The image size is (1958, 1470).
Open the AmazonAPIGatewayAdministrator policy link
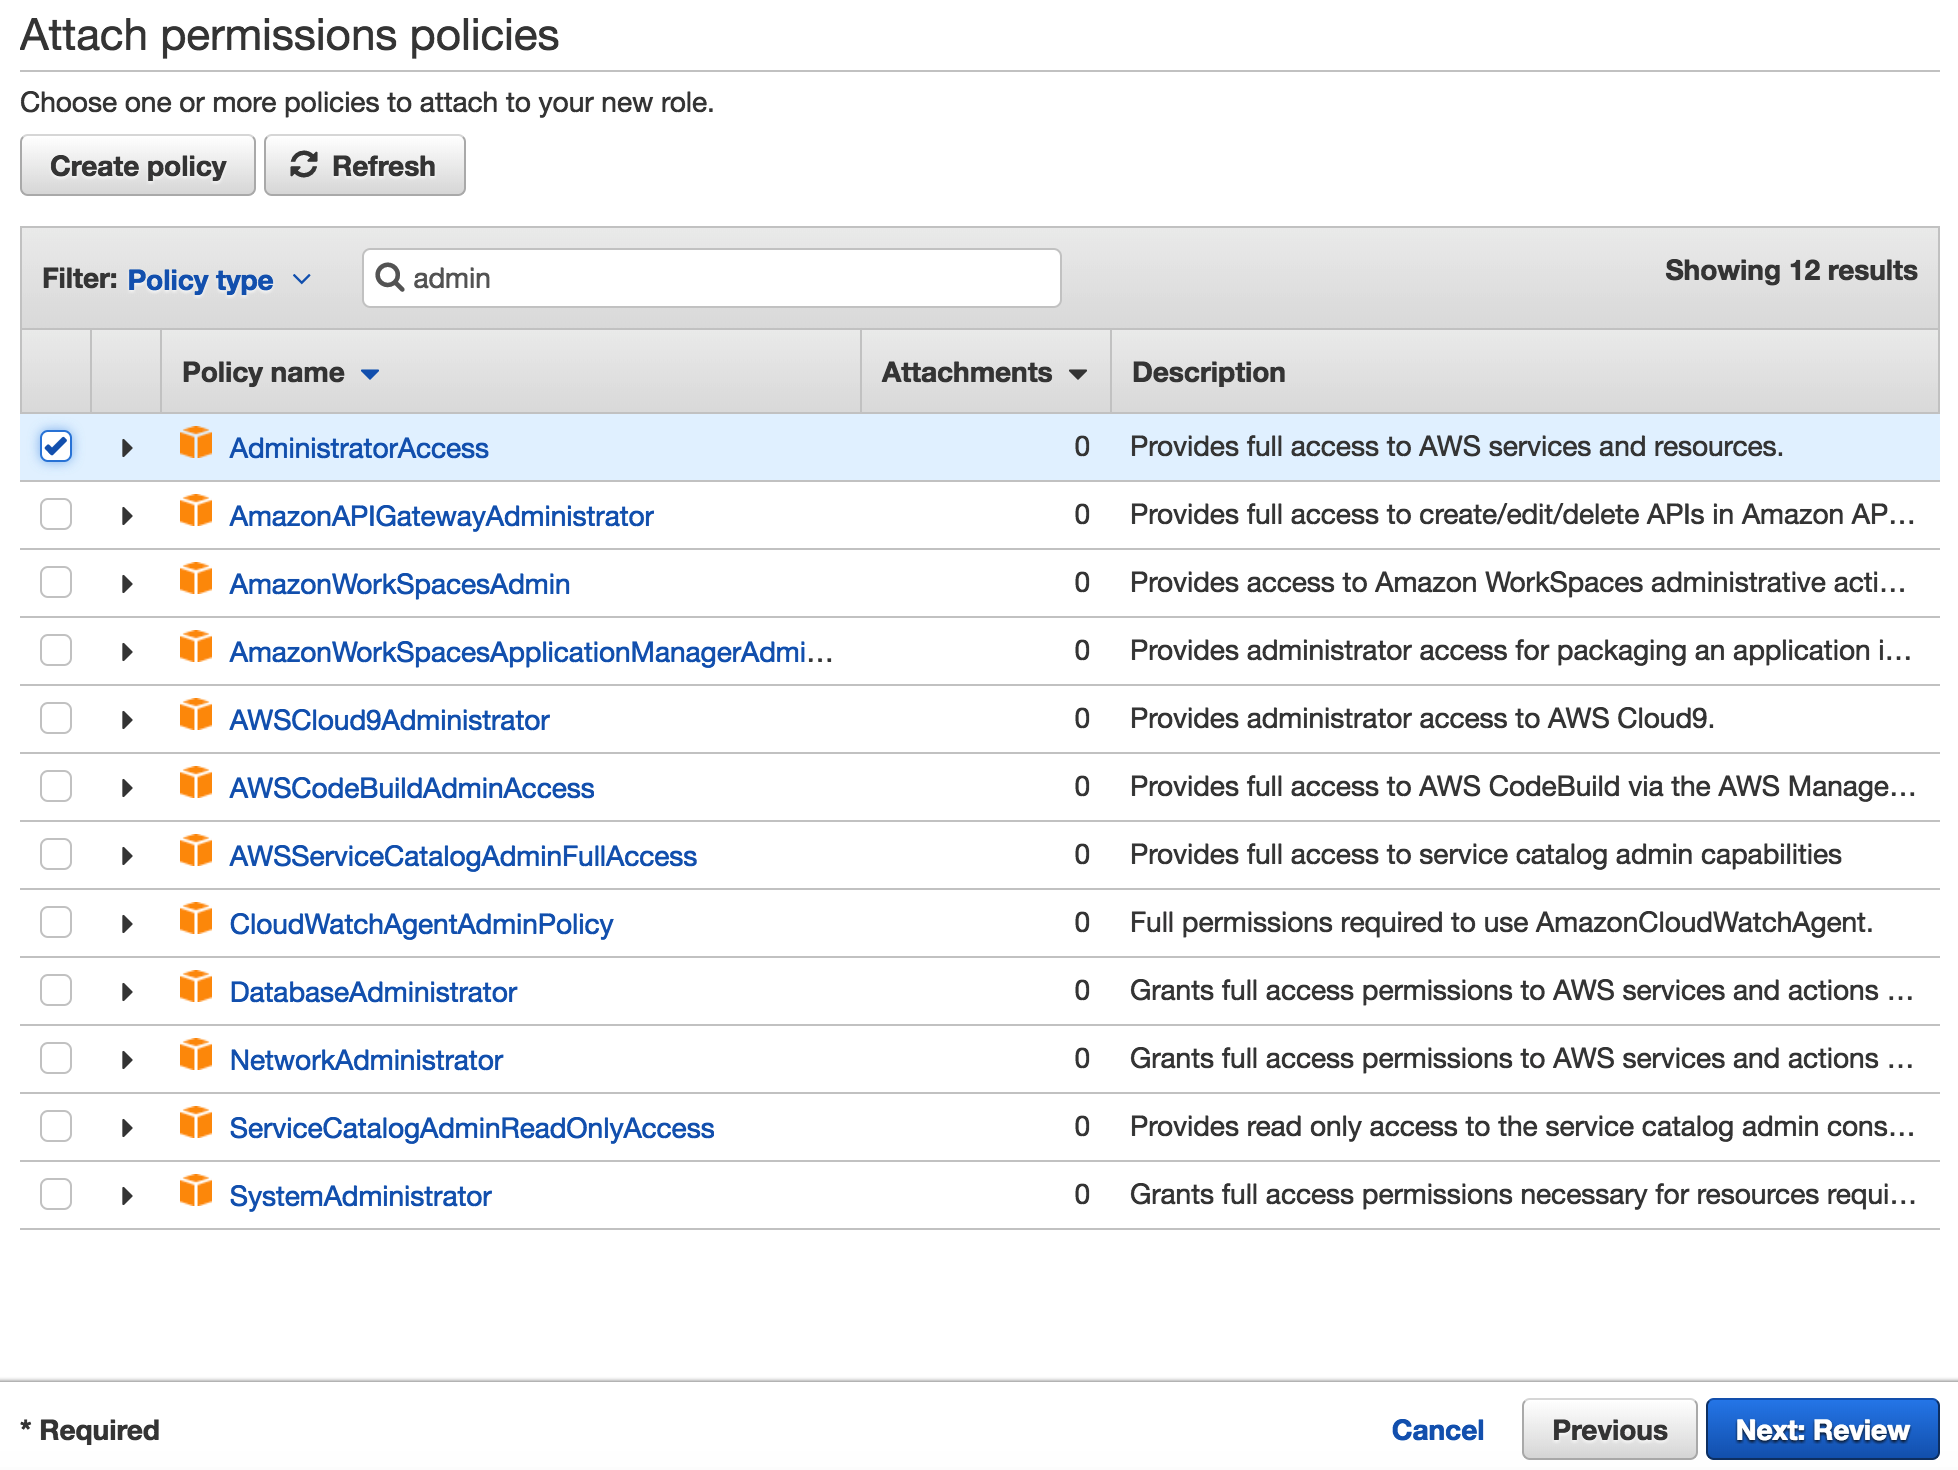point(441,516)
